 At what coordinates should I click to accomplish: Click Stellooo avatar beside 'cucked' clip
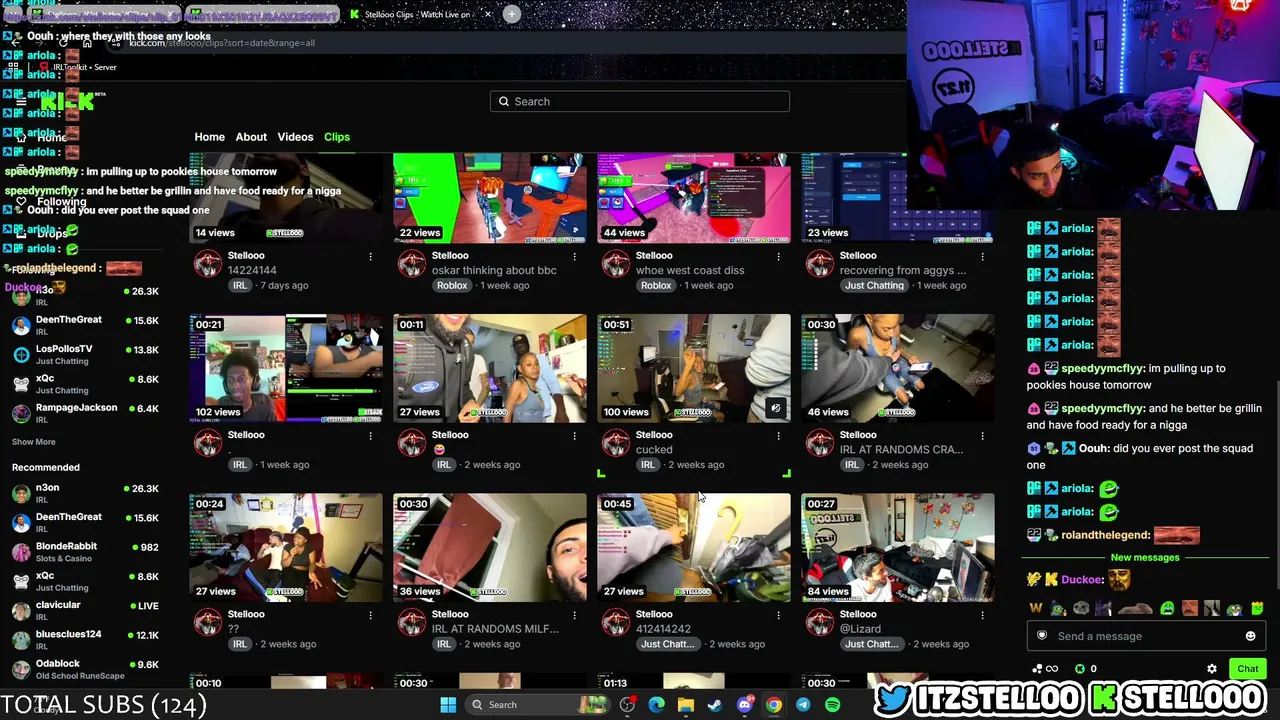pos(616,443)
